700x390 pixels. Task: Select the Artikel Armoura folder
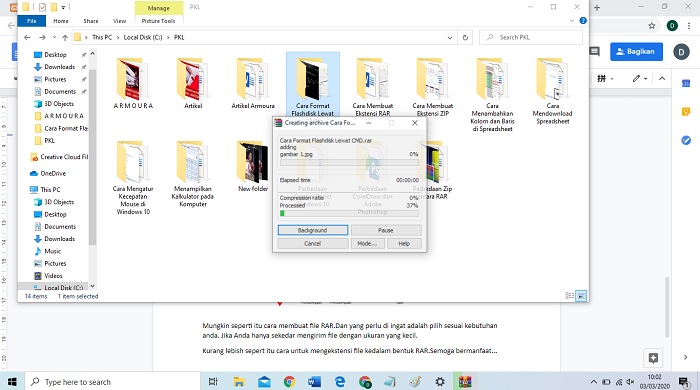(x=253, y=83)
